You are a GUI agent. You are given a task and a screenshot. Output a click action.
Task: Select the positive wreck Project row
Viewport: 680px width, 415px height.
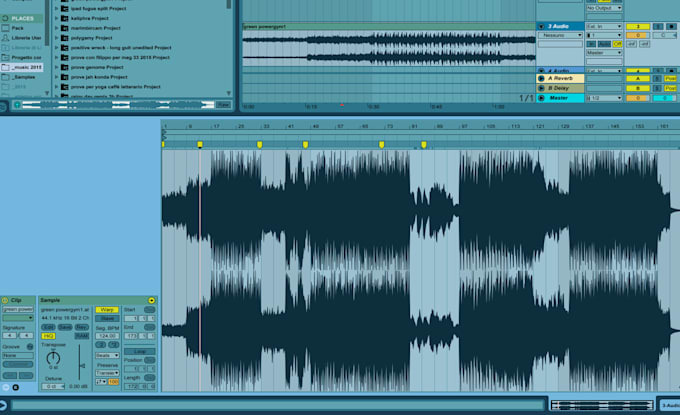point(121,48)
